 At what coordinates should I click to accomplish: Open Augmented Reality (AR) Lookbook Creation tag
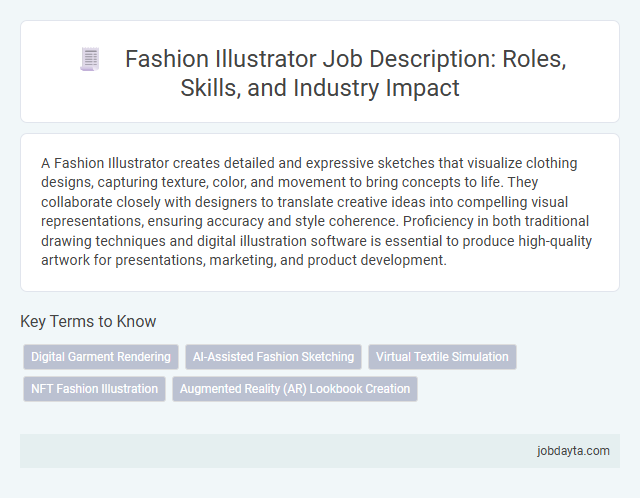295,389
